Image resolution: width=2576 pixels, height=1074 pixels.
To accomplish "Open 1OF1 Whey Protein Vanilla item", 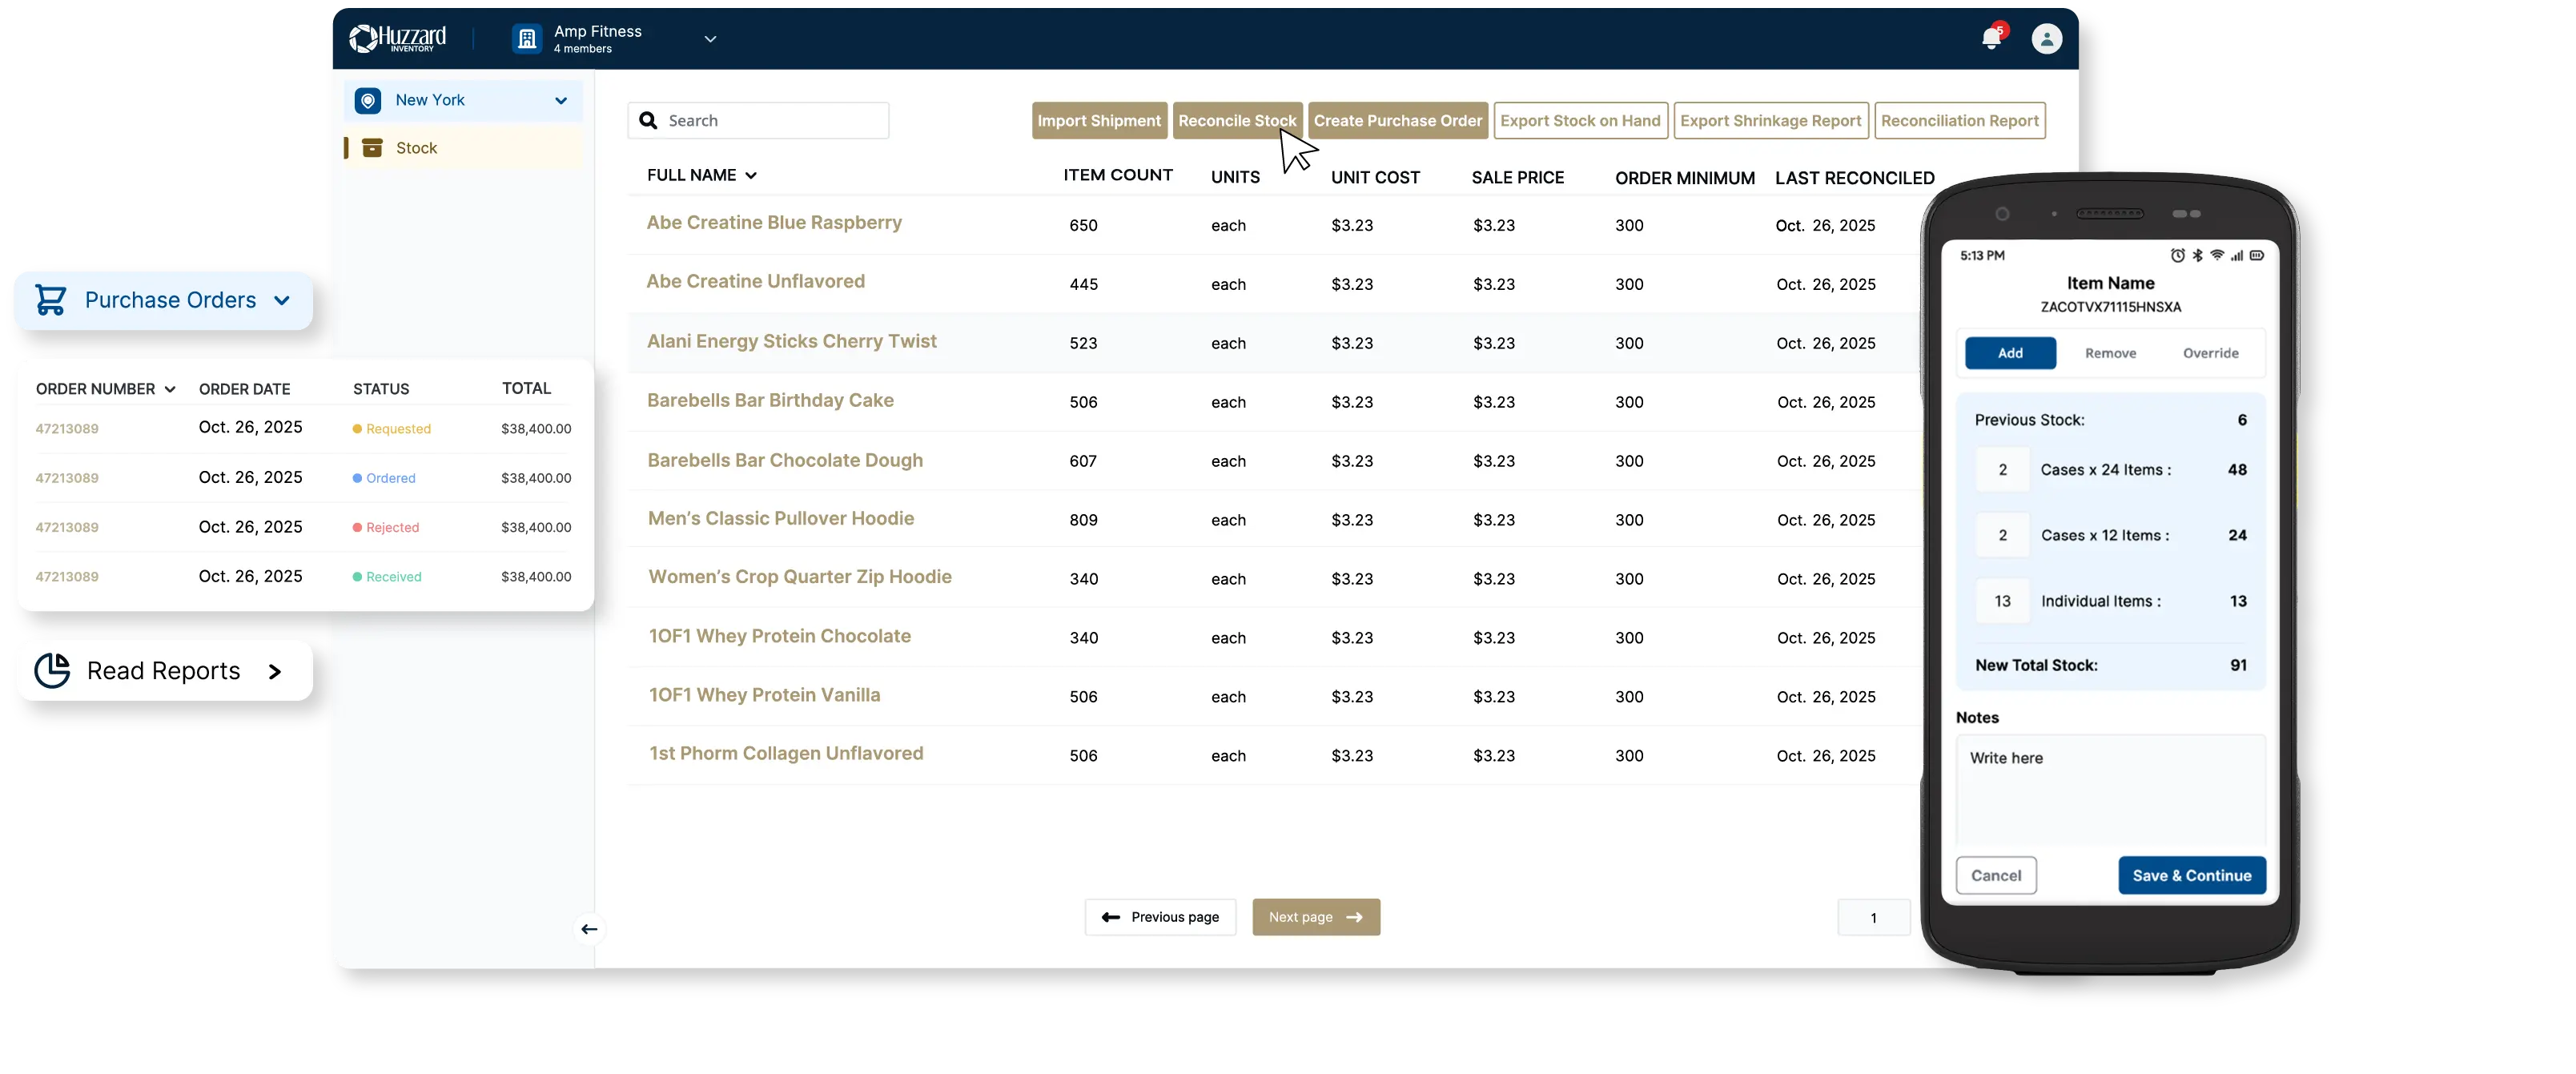I will pos(764,695).
